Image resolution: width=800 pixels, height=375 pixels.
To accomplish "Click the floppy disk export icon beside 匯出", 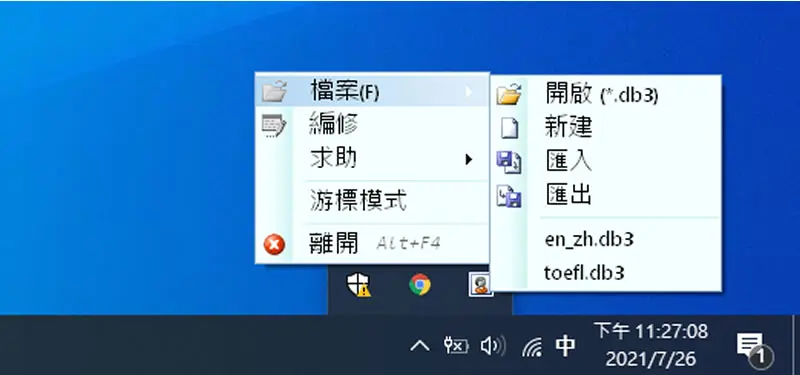I will tap(509, 196).
